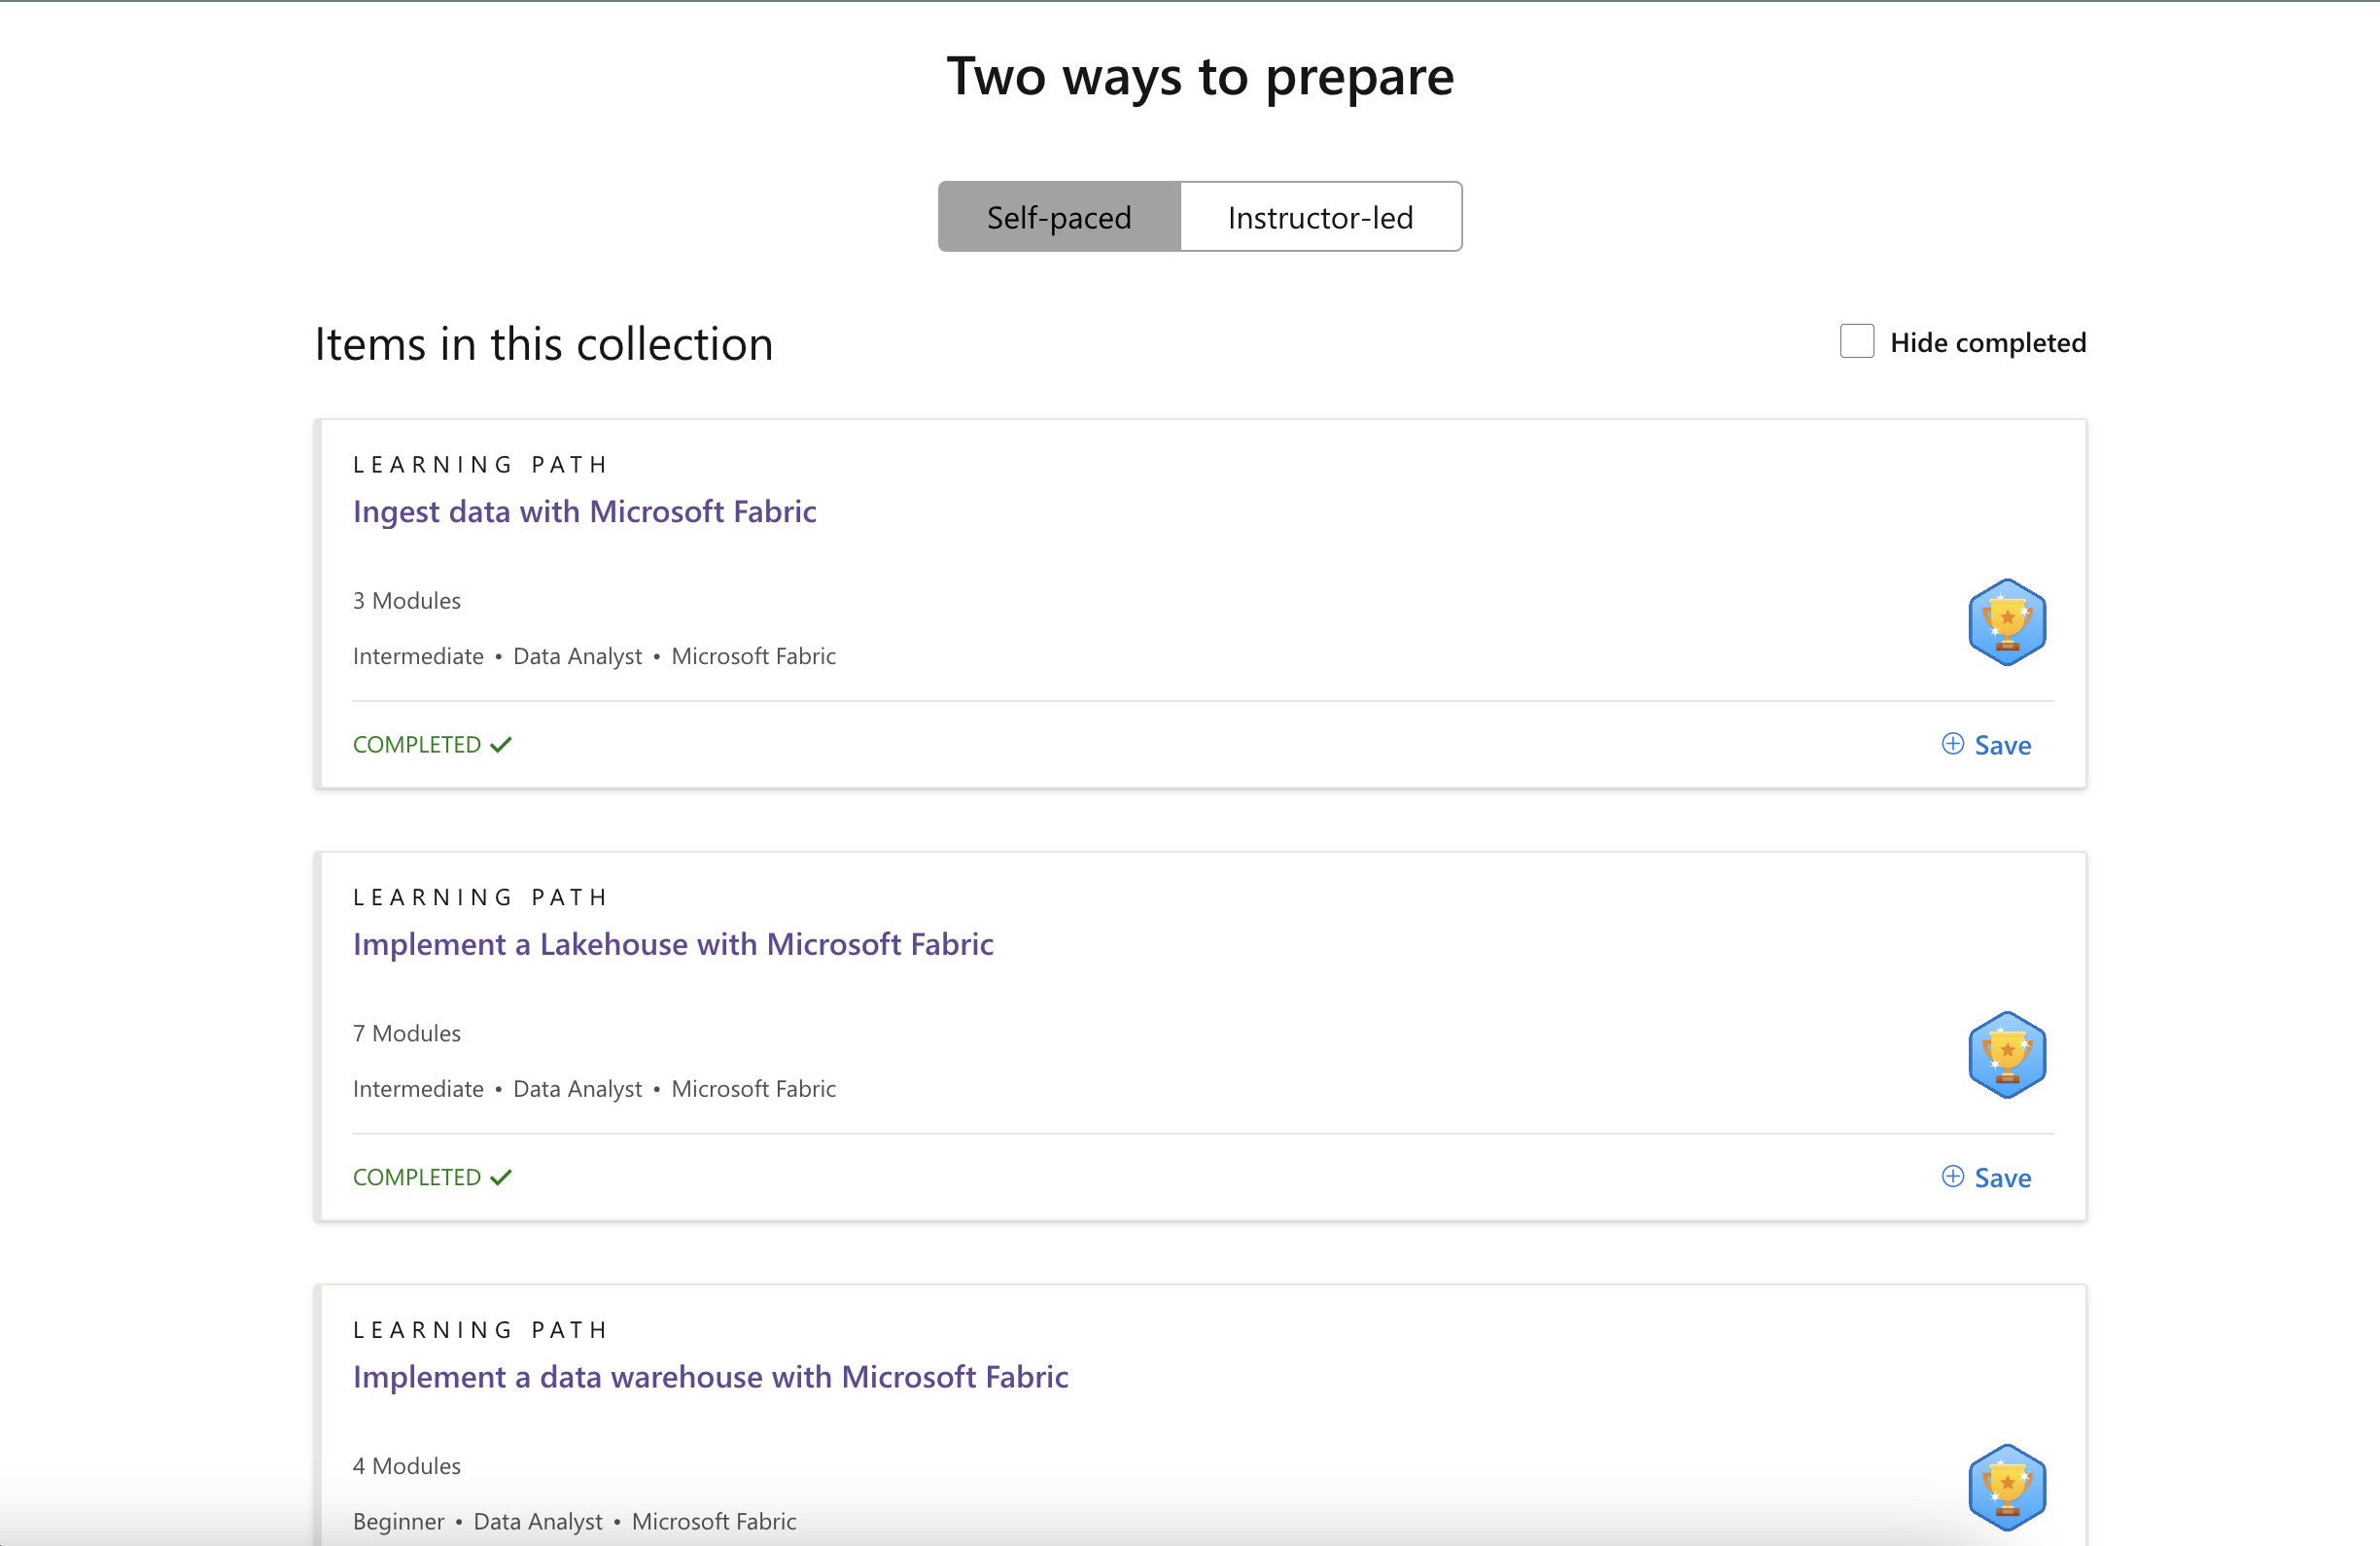2380x1546 pixels.
Task: Click the 'Beginner' level text
Action: [x=398, y=1521]
